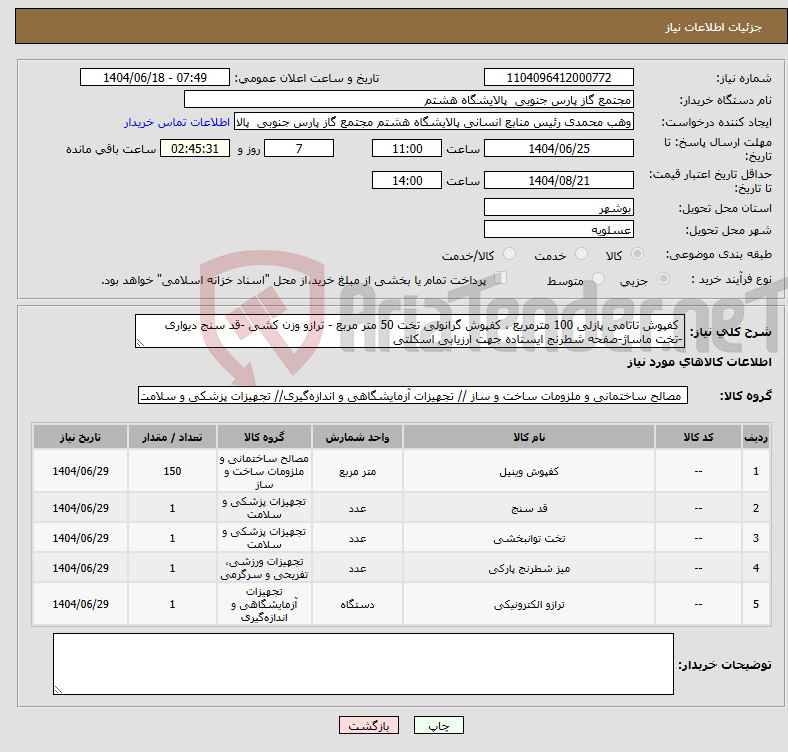788x752 pixels.
Task: Click the province field بوشهر
Action: [x=558, y=207]
